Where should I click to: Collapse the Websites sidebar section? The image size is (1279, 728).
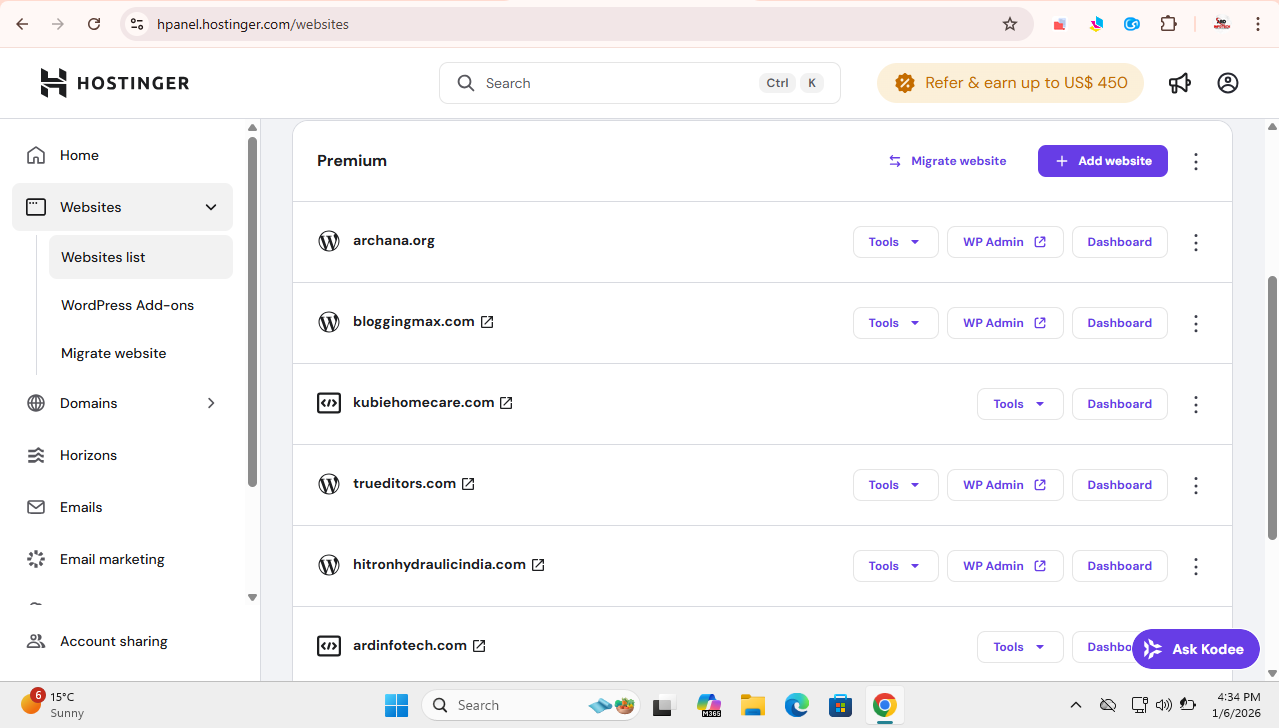[211, 207]
